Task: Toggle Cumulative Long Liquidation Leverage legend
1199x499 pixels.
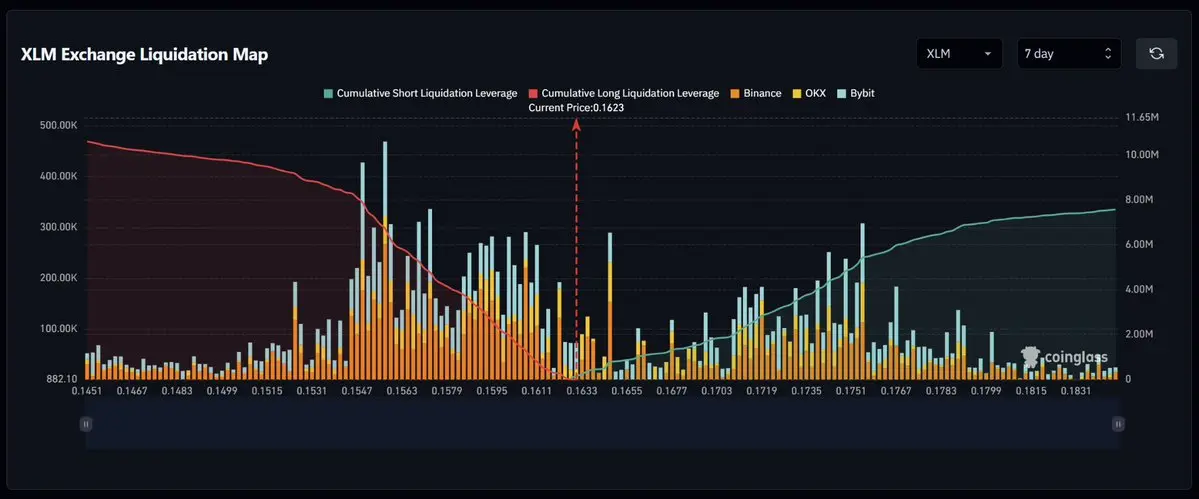Action: 623,93
